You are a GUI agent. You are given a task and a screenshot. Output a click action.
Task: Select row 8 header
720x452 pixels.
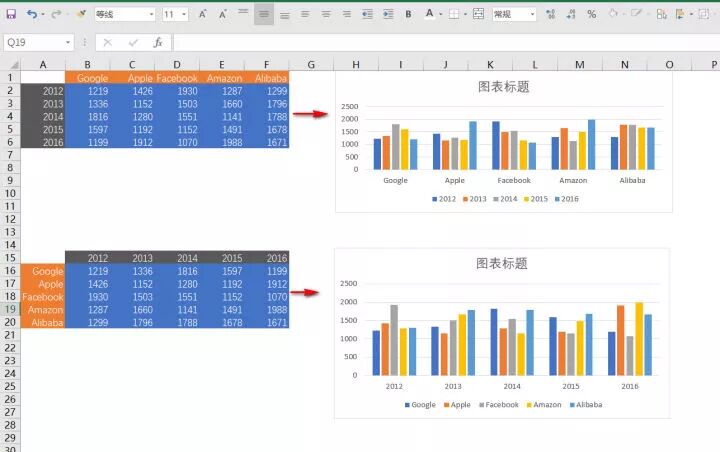(10, 168)
